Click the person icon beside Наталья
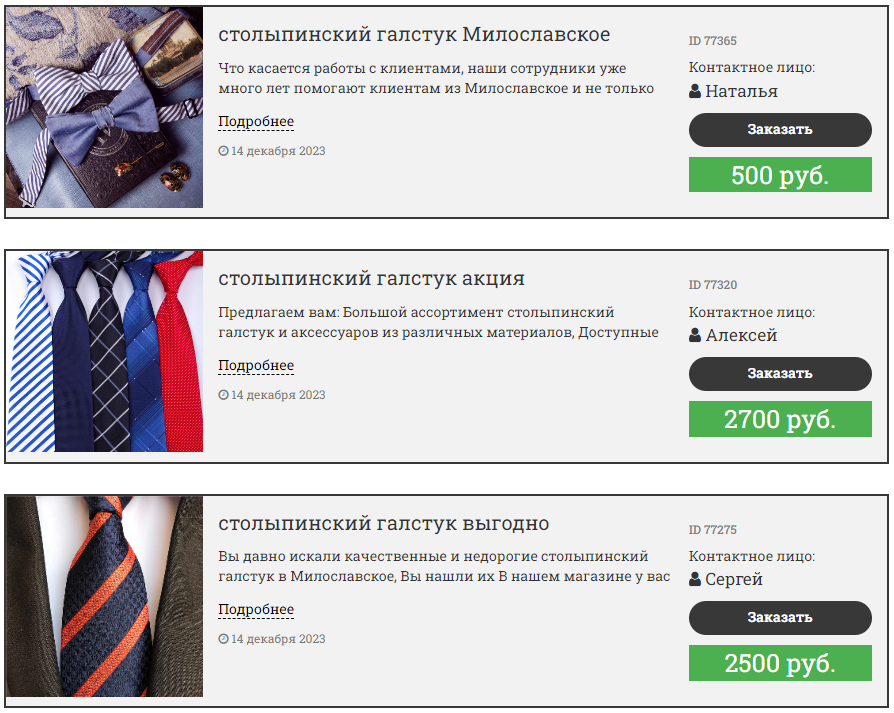This screenshot has width=894, height=713. coord(694,91)
